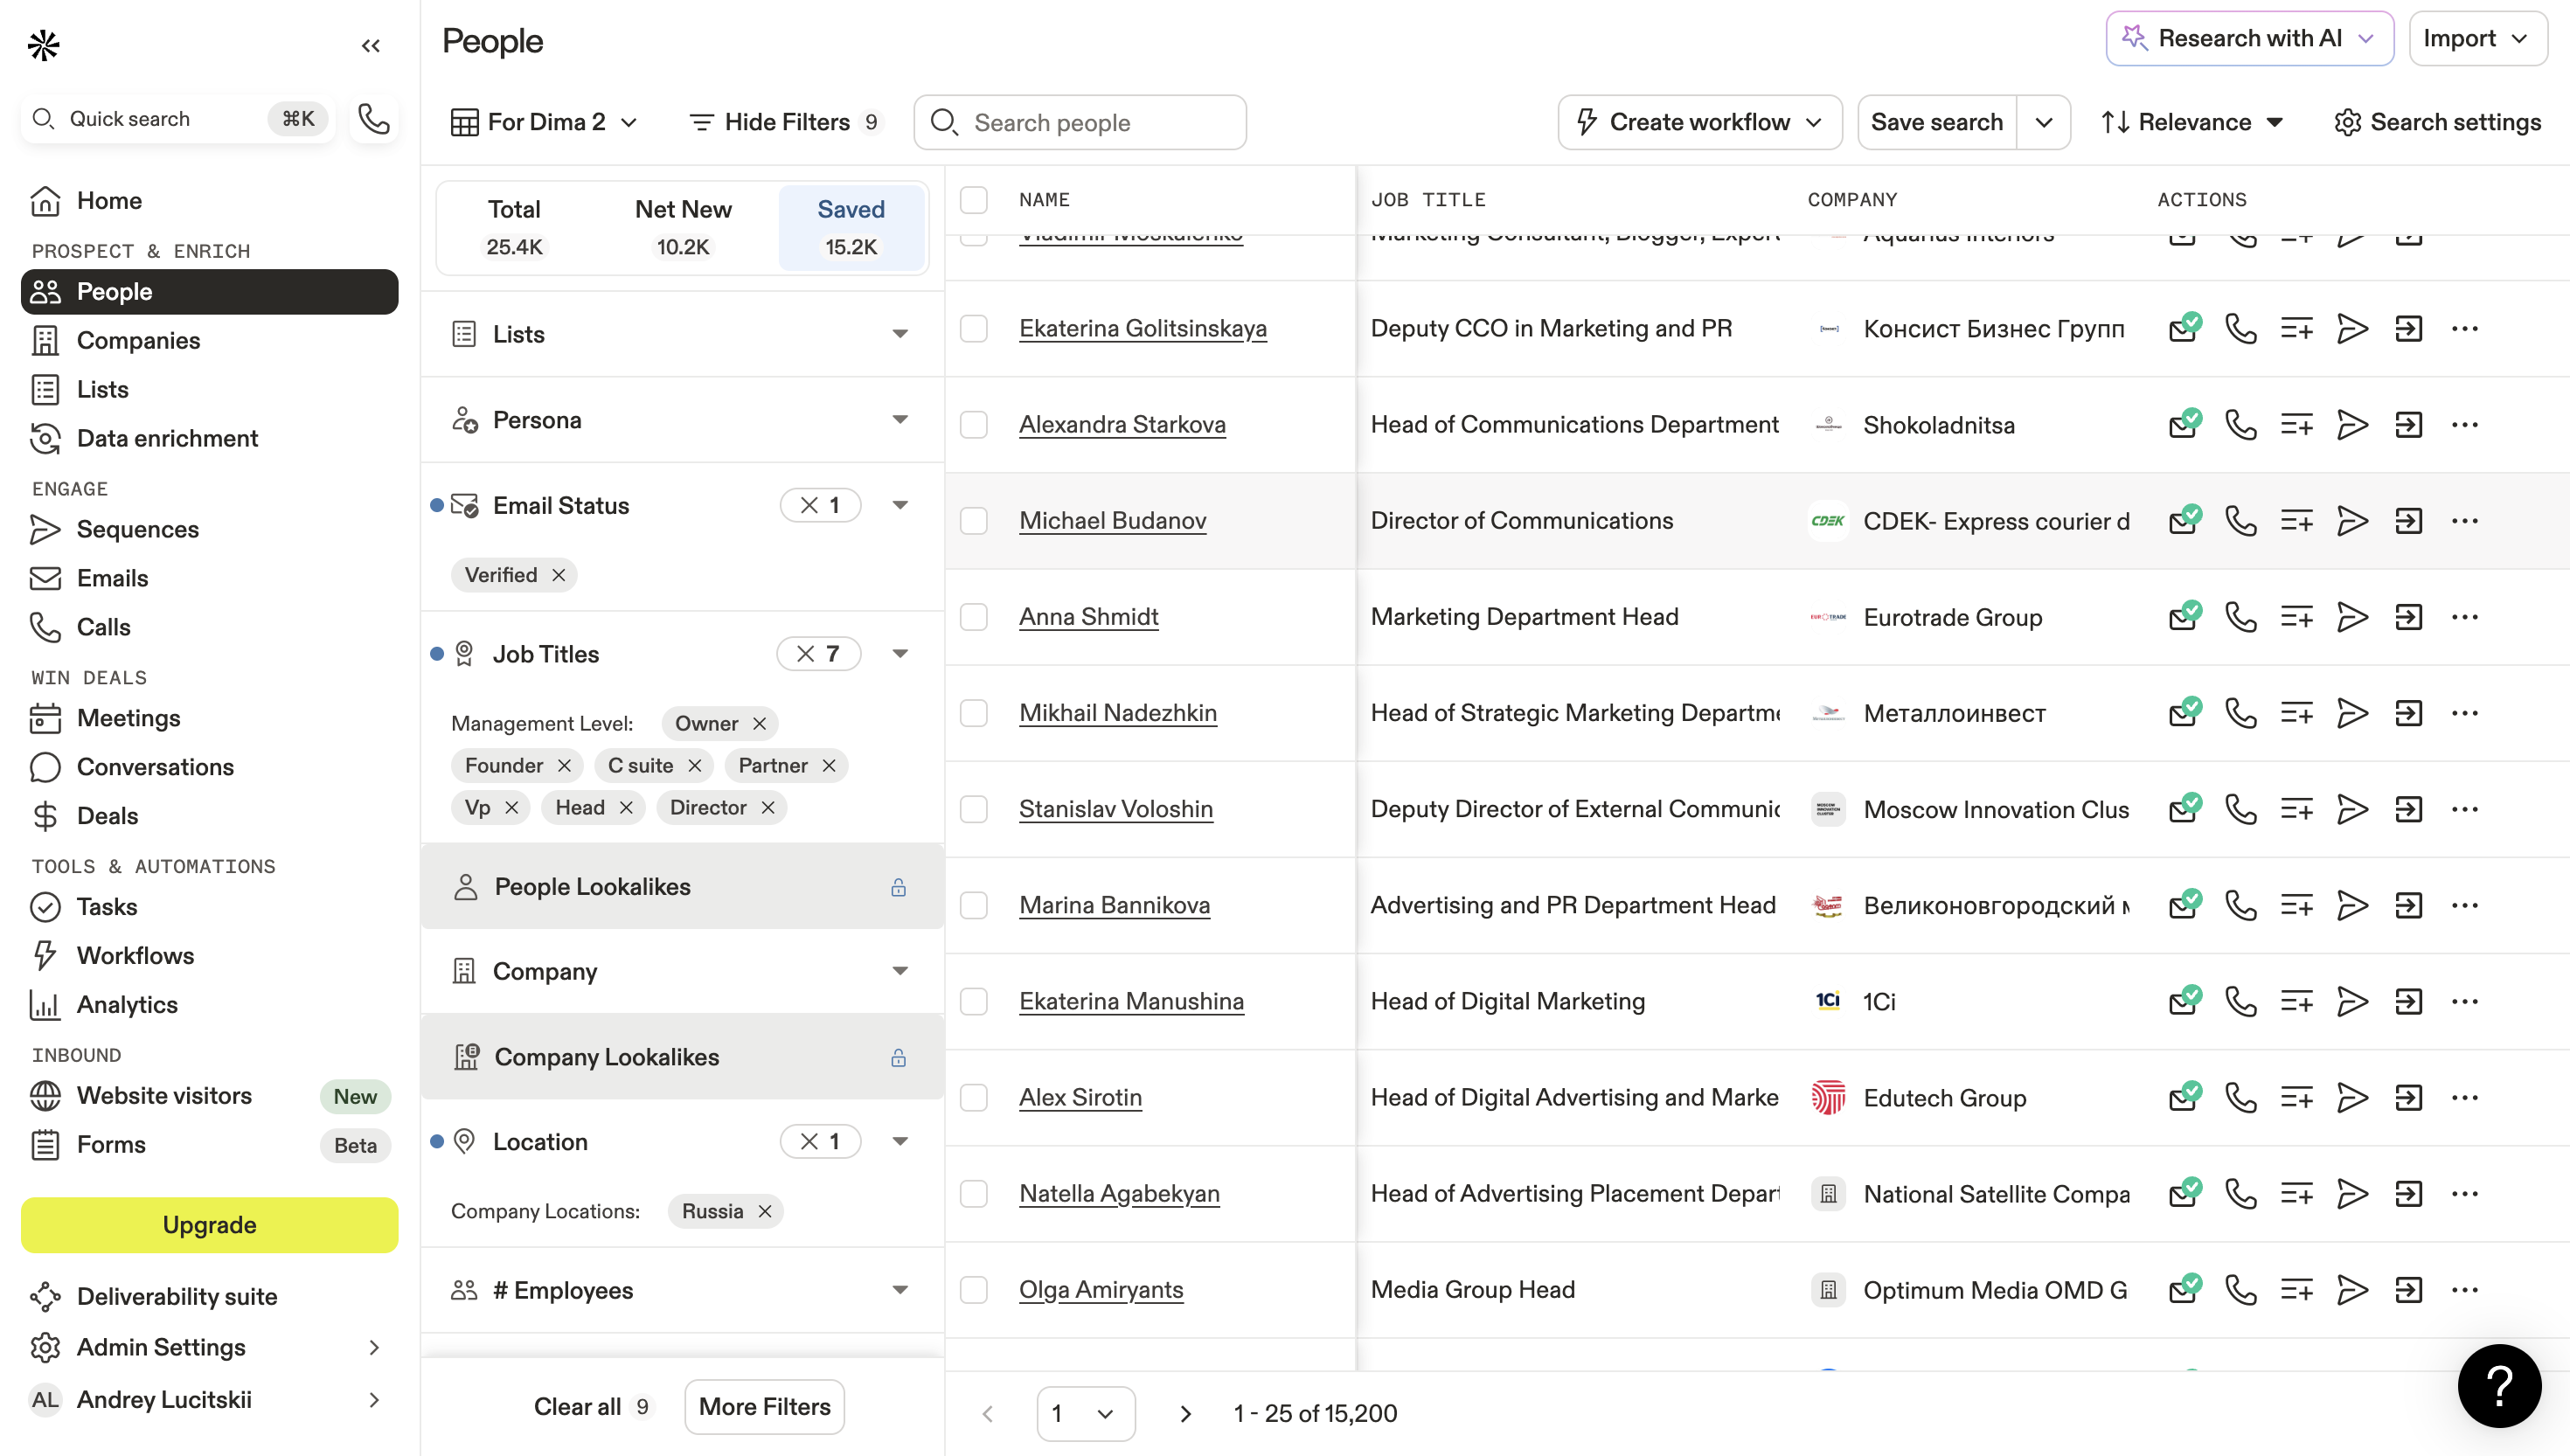Remove the Verified email status chip
The width and height of the screenshot is (2570, 1456).
coord(559,575)
